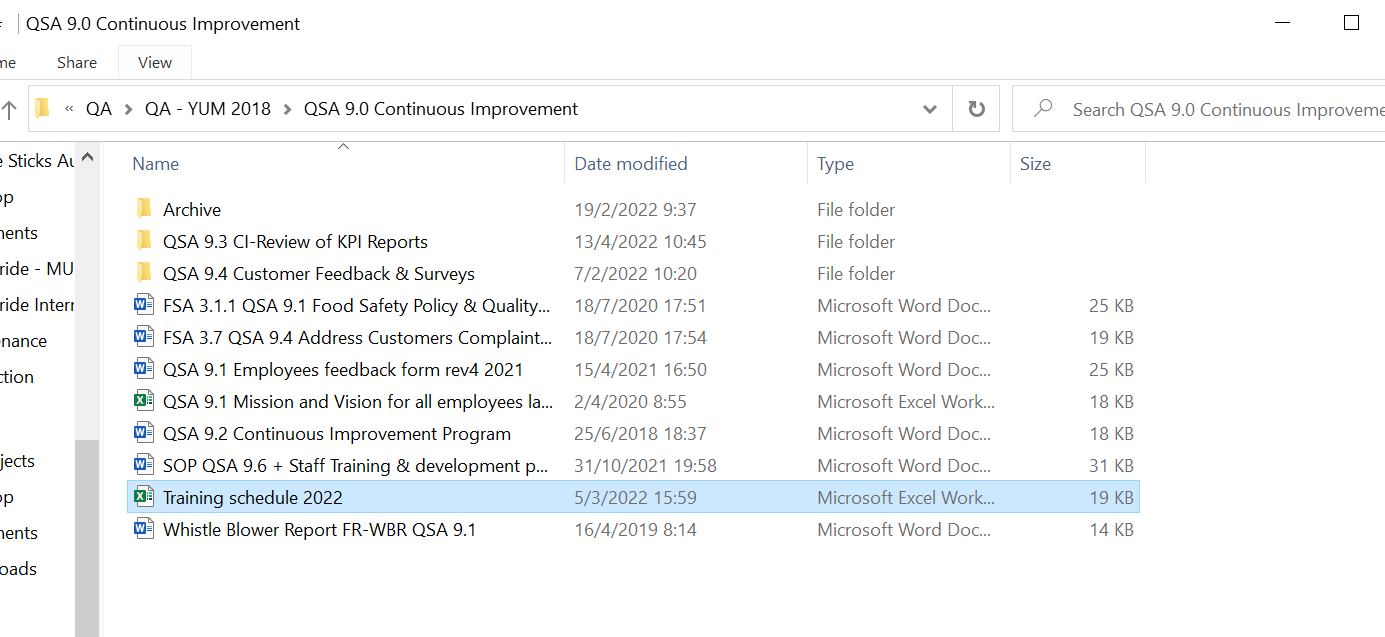
Task: Click the QSA 9.4 Customer Feedback folder icon
Action: tap(144, 273)
